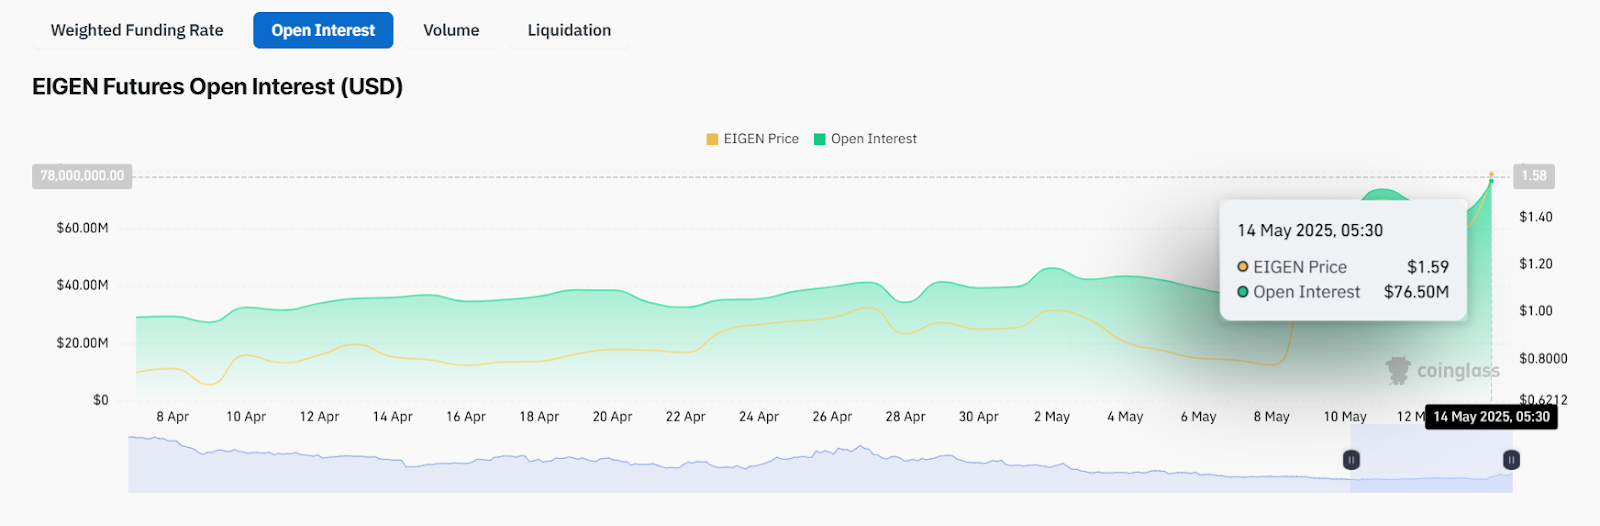Screen dimensions: 1600x526
Task: Click the yellow data point at chart peak
Action: tap(1491, 174)
